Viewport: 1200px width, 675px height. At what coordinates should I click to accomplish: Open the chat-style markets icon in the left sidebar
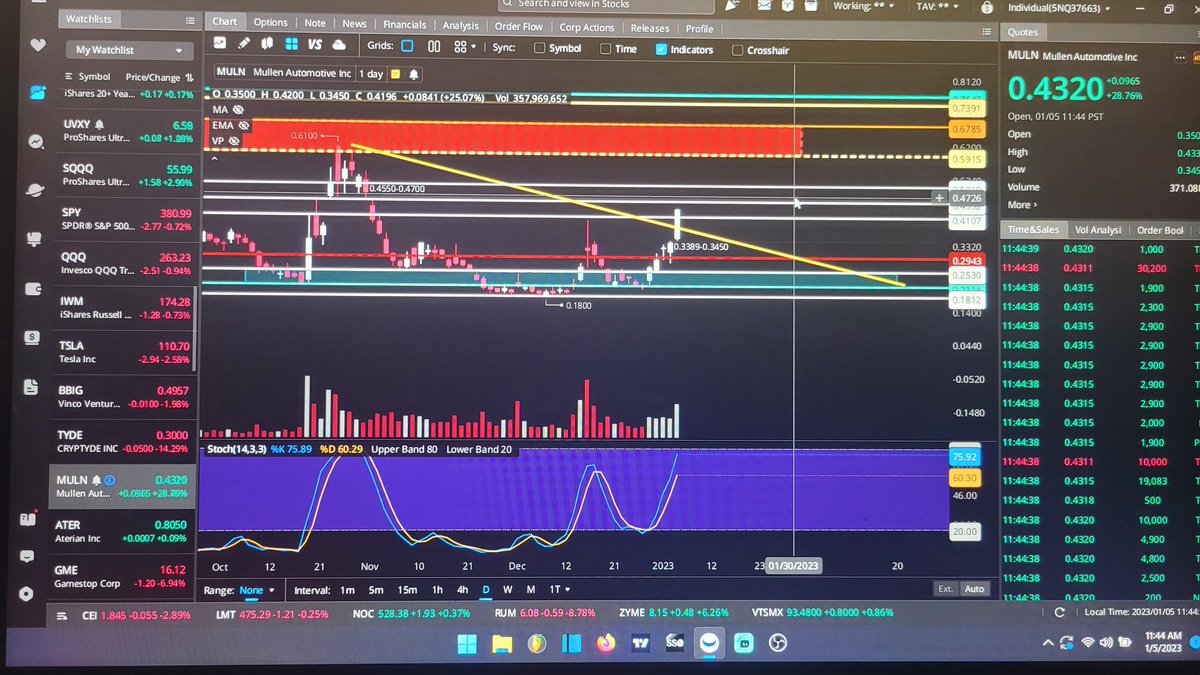tap(36, 141)
